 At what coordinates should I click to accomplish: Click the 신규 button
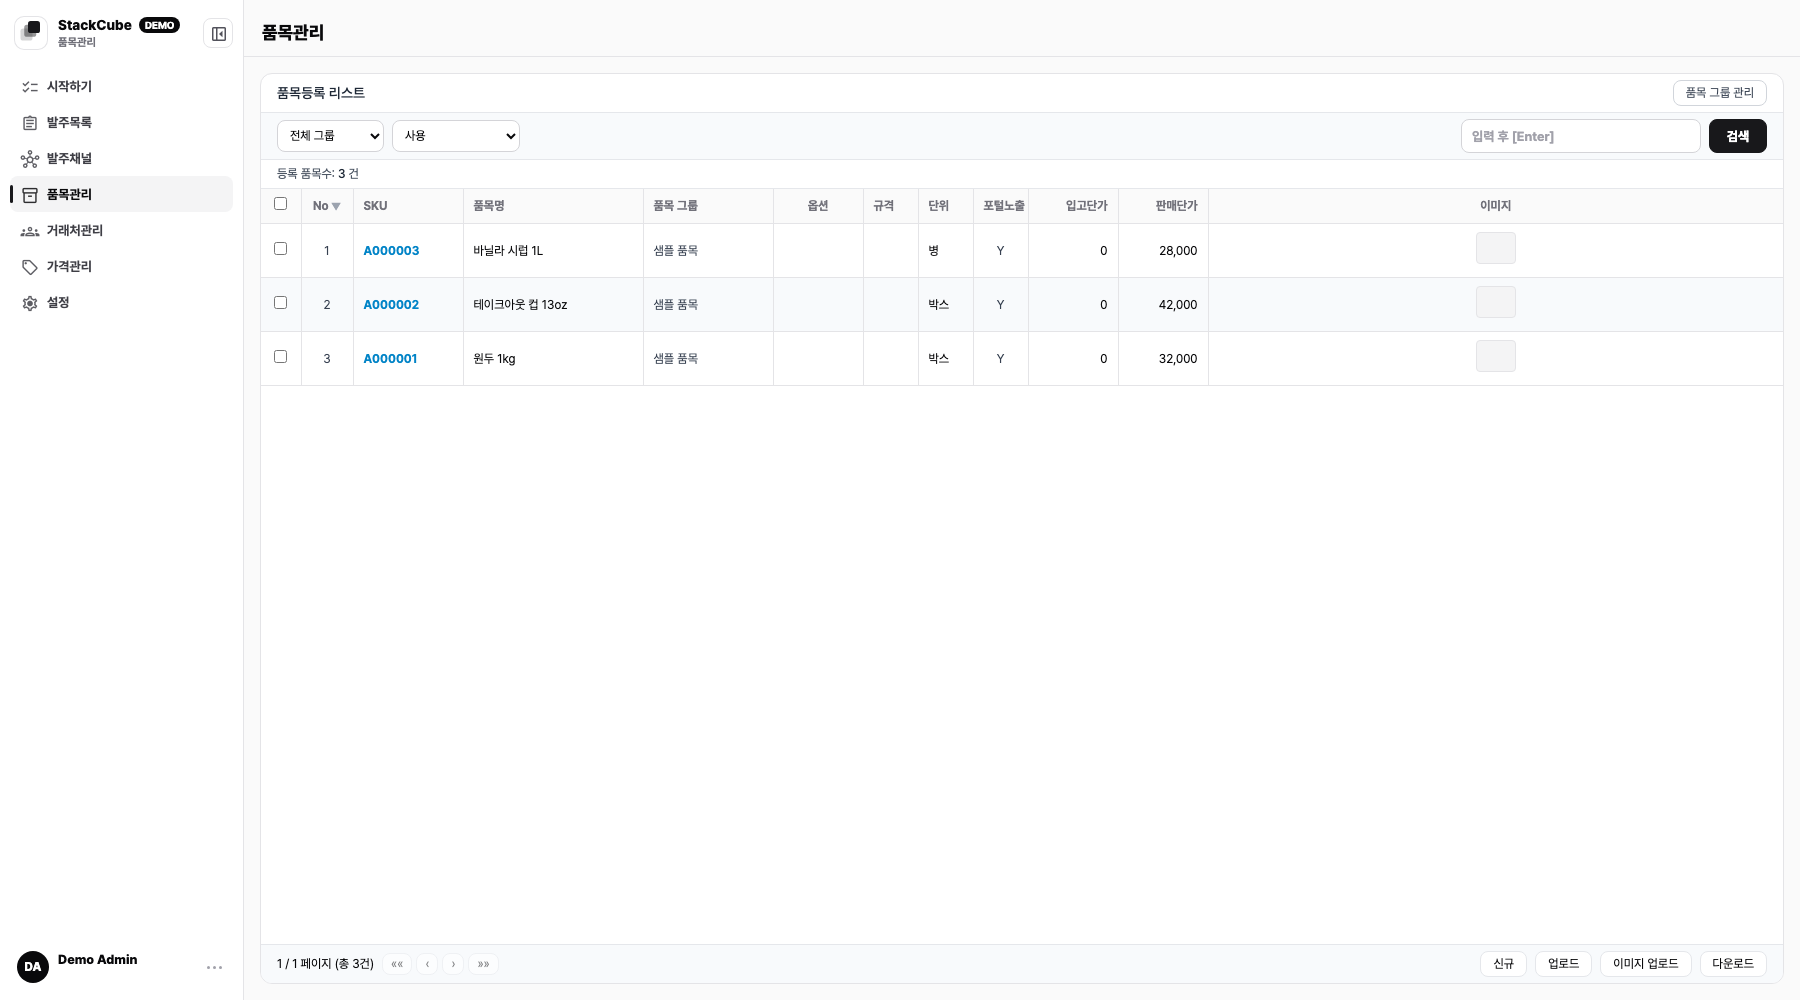point(1503,964)
